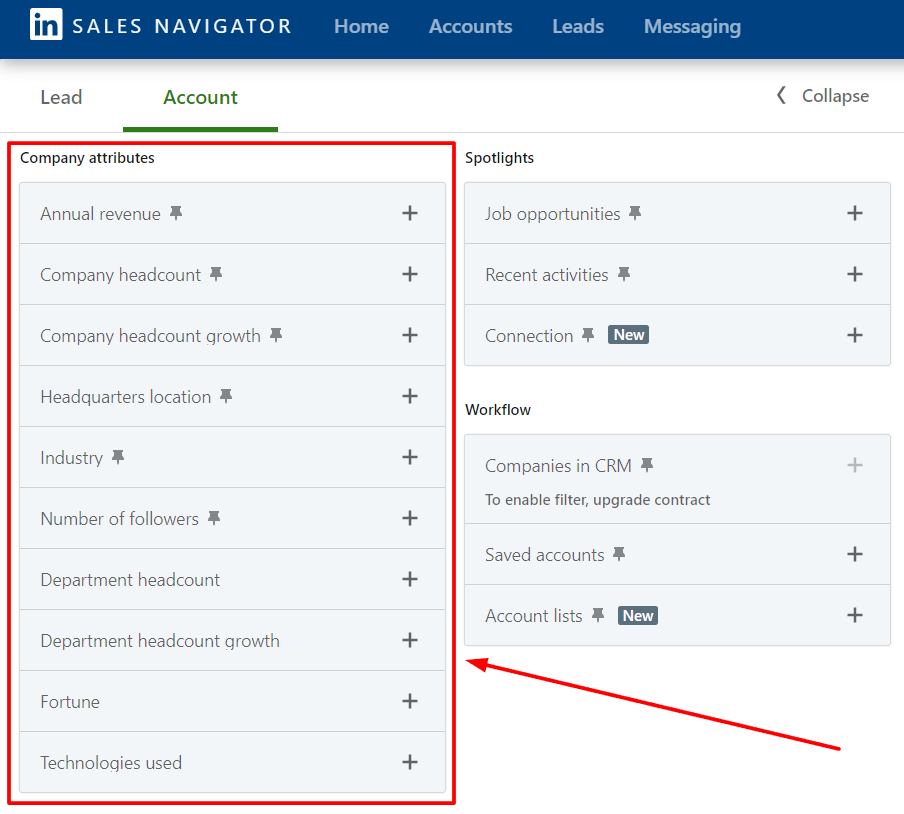Click the Department headcount label
This screenshot has width=904, height=814.
(130, 580)
